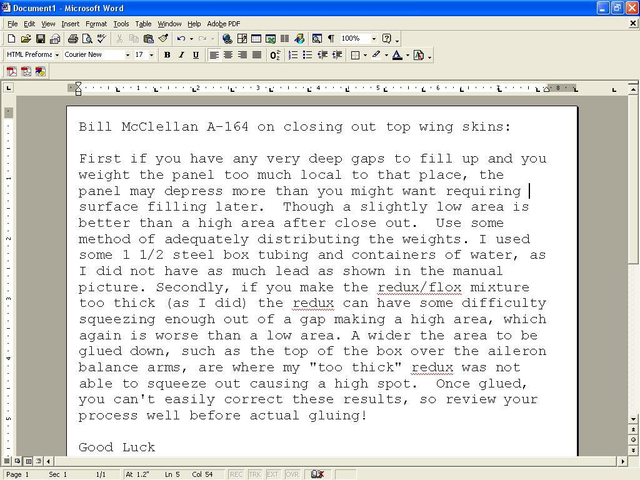Open a file with the Open folder icon

[x=24, y=39]
